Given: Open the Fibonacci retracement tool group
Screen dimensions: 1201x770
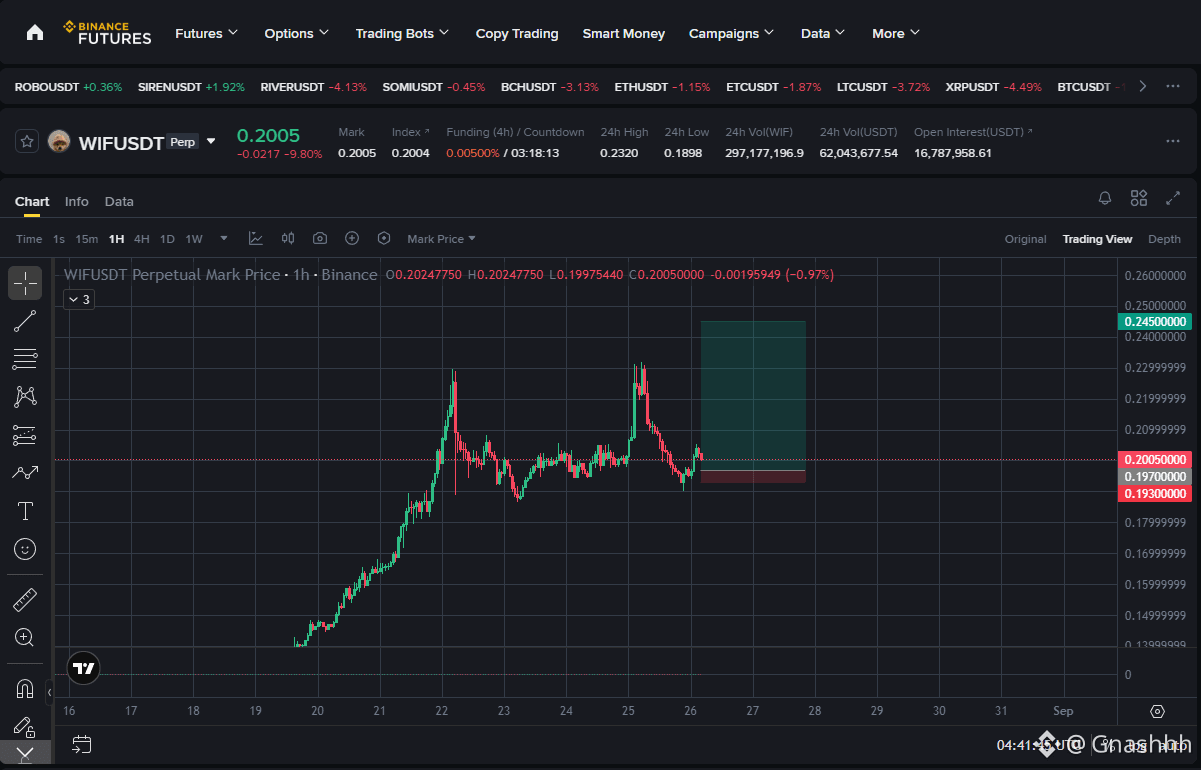Looking at the screenshot, I should (x=25, y=359).
